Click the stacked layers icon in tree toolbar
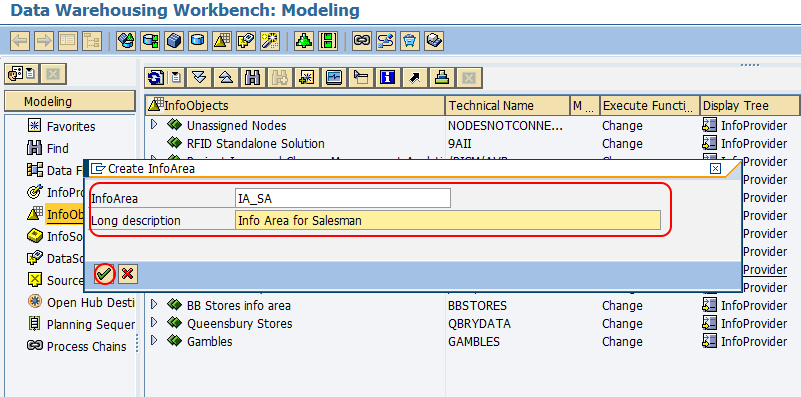Viewport: 801px width, 397px height. pyautogui.click(x=442, y=78)
